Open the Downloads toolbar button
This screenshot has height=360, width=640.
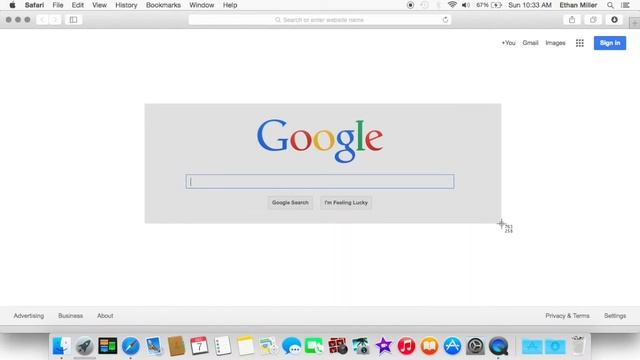tap(614, 20)
